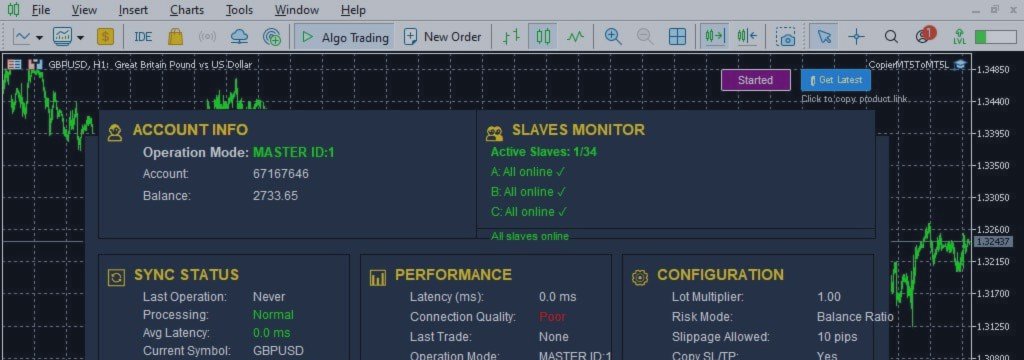Click 'B: All online' status line
This screenshot has width=1024, height=360.
pos(528,191)
